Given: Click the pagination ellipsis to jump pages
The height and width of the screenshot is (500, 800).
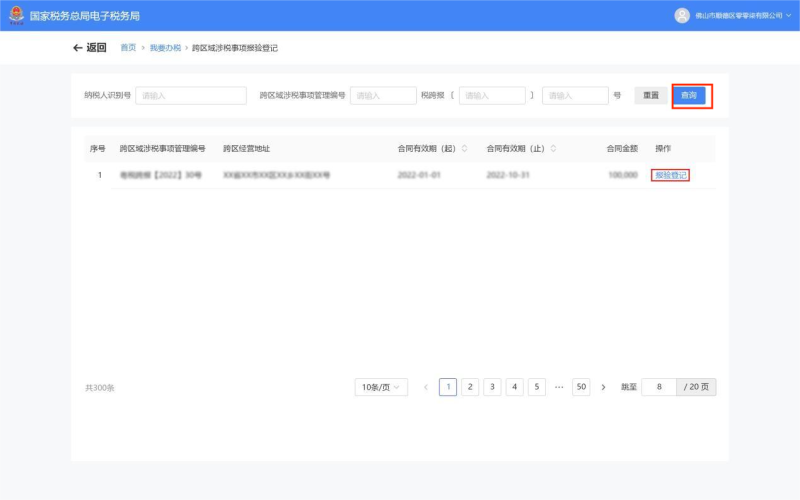Looking at the screenshot, I should pos(559,387).
